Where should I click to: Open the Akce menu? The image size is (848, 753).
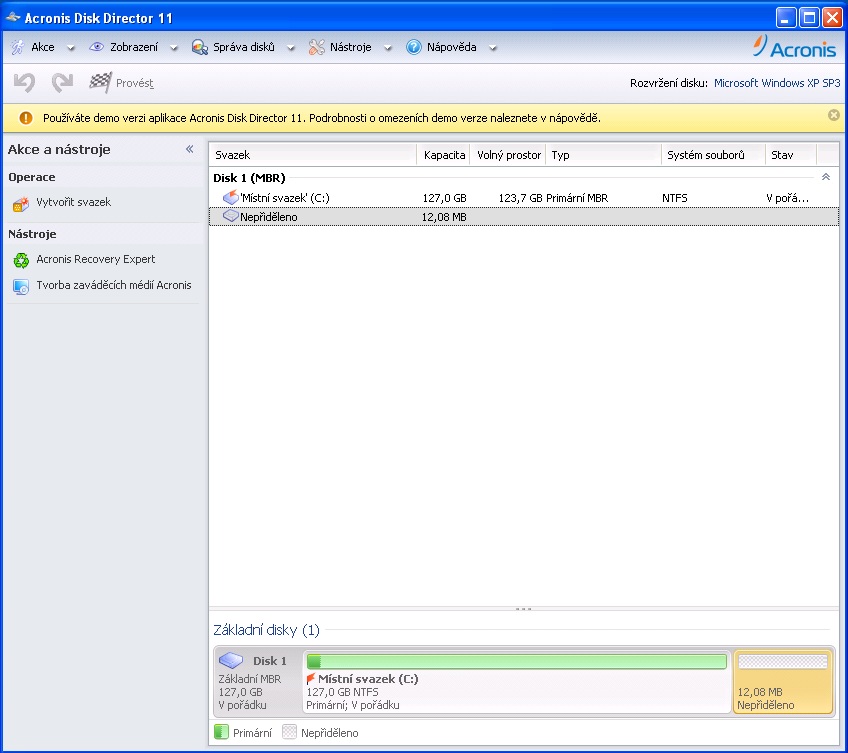point(43,47)
